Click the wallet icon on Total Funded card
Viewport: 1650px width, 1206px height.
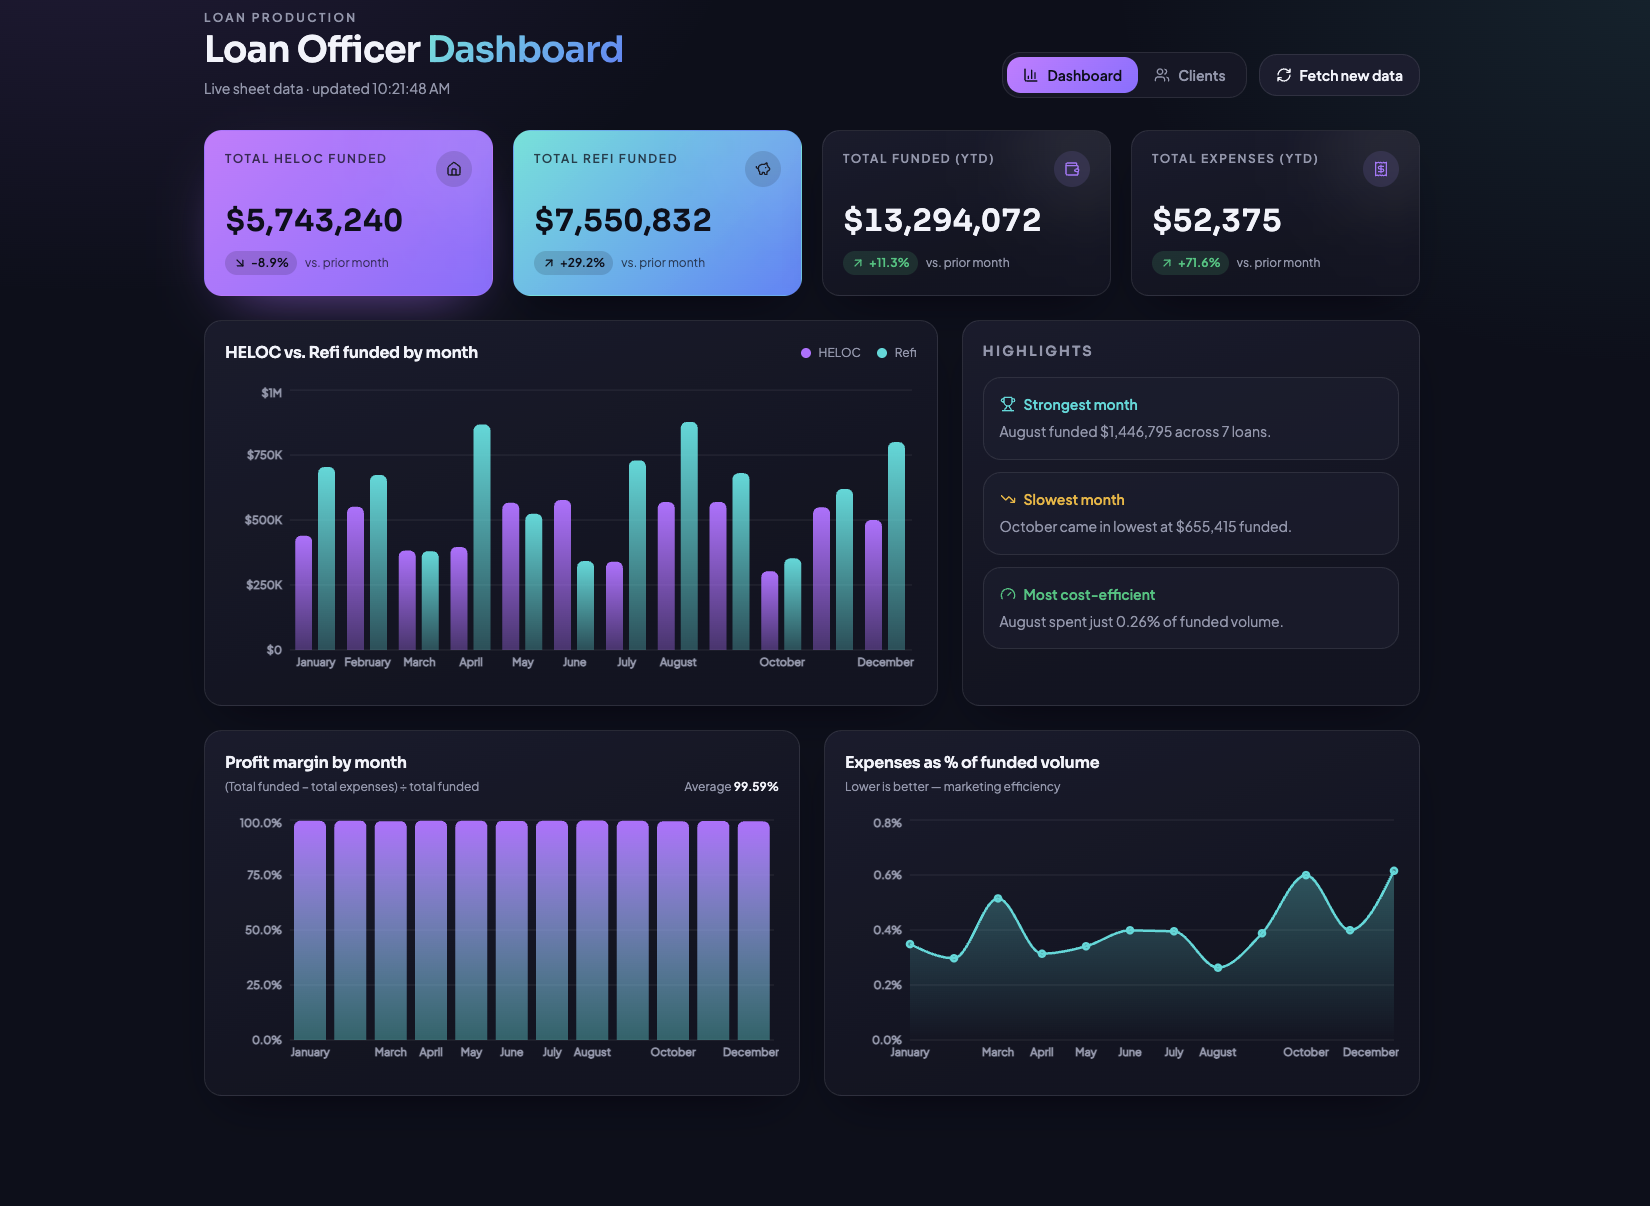1072,169
